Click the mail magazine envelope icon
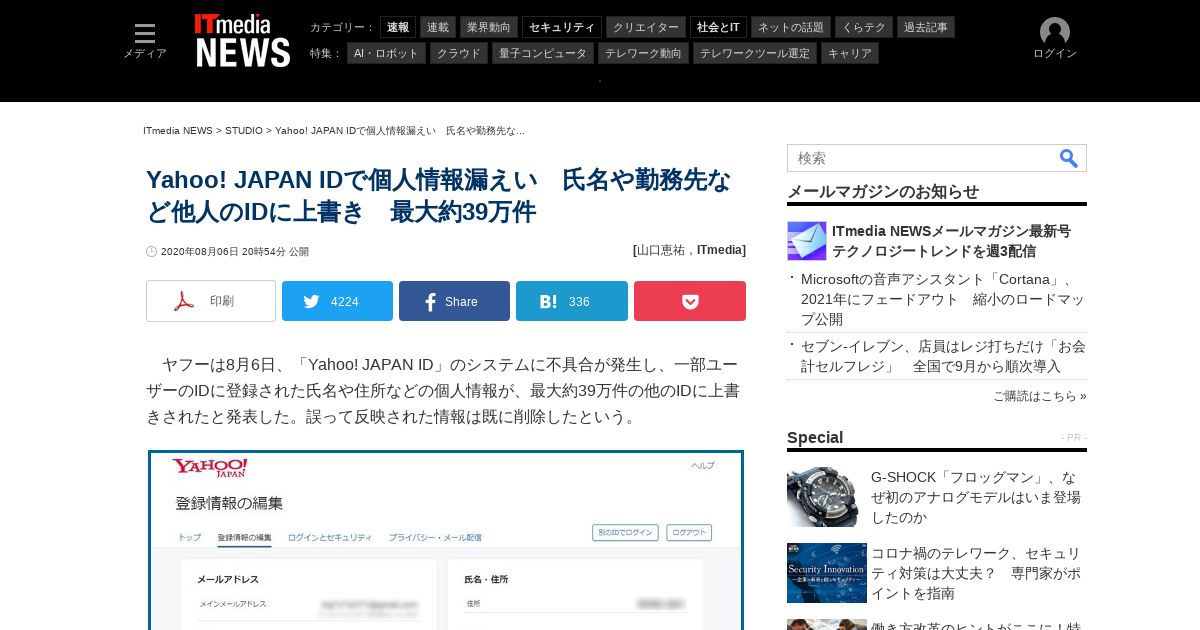Viewport: 1200px width, 630px height. 807,241
